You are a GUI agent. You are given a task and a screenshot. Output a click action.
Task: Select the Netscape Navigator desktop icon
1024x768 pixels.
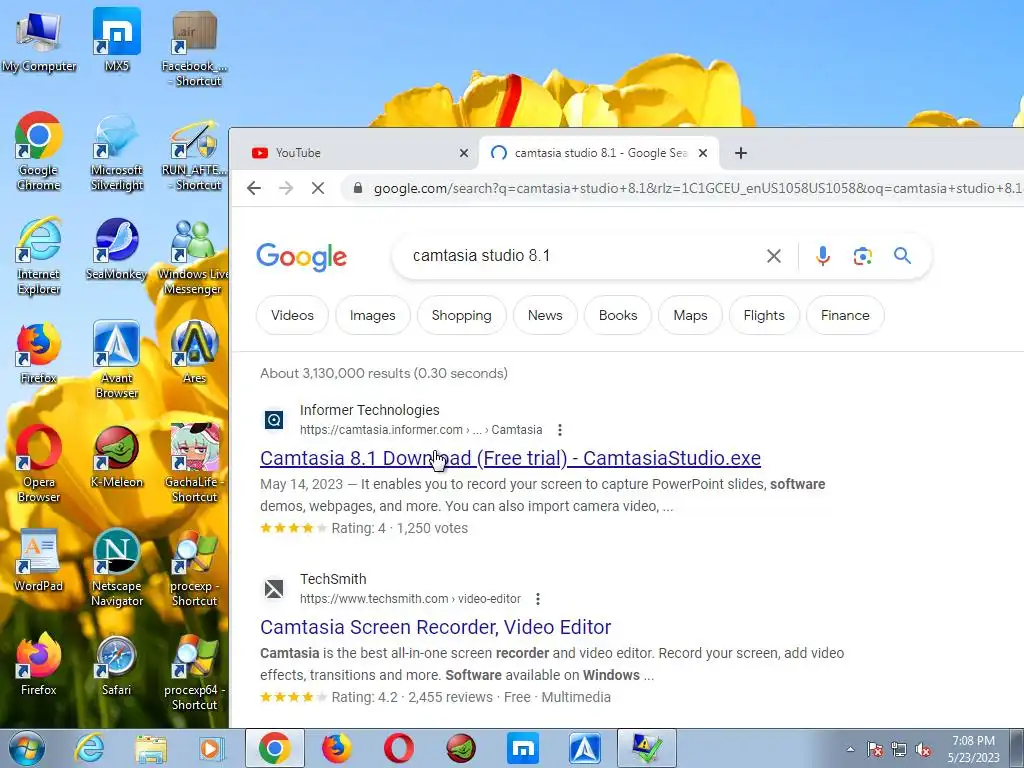(x=117, y=568)
